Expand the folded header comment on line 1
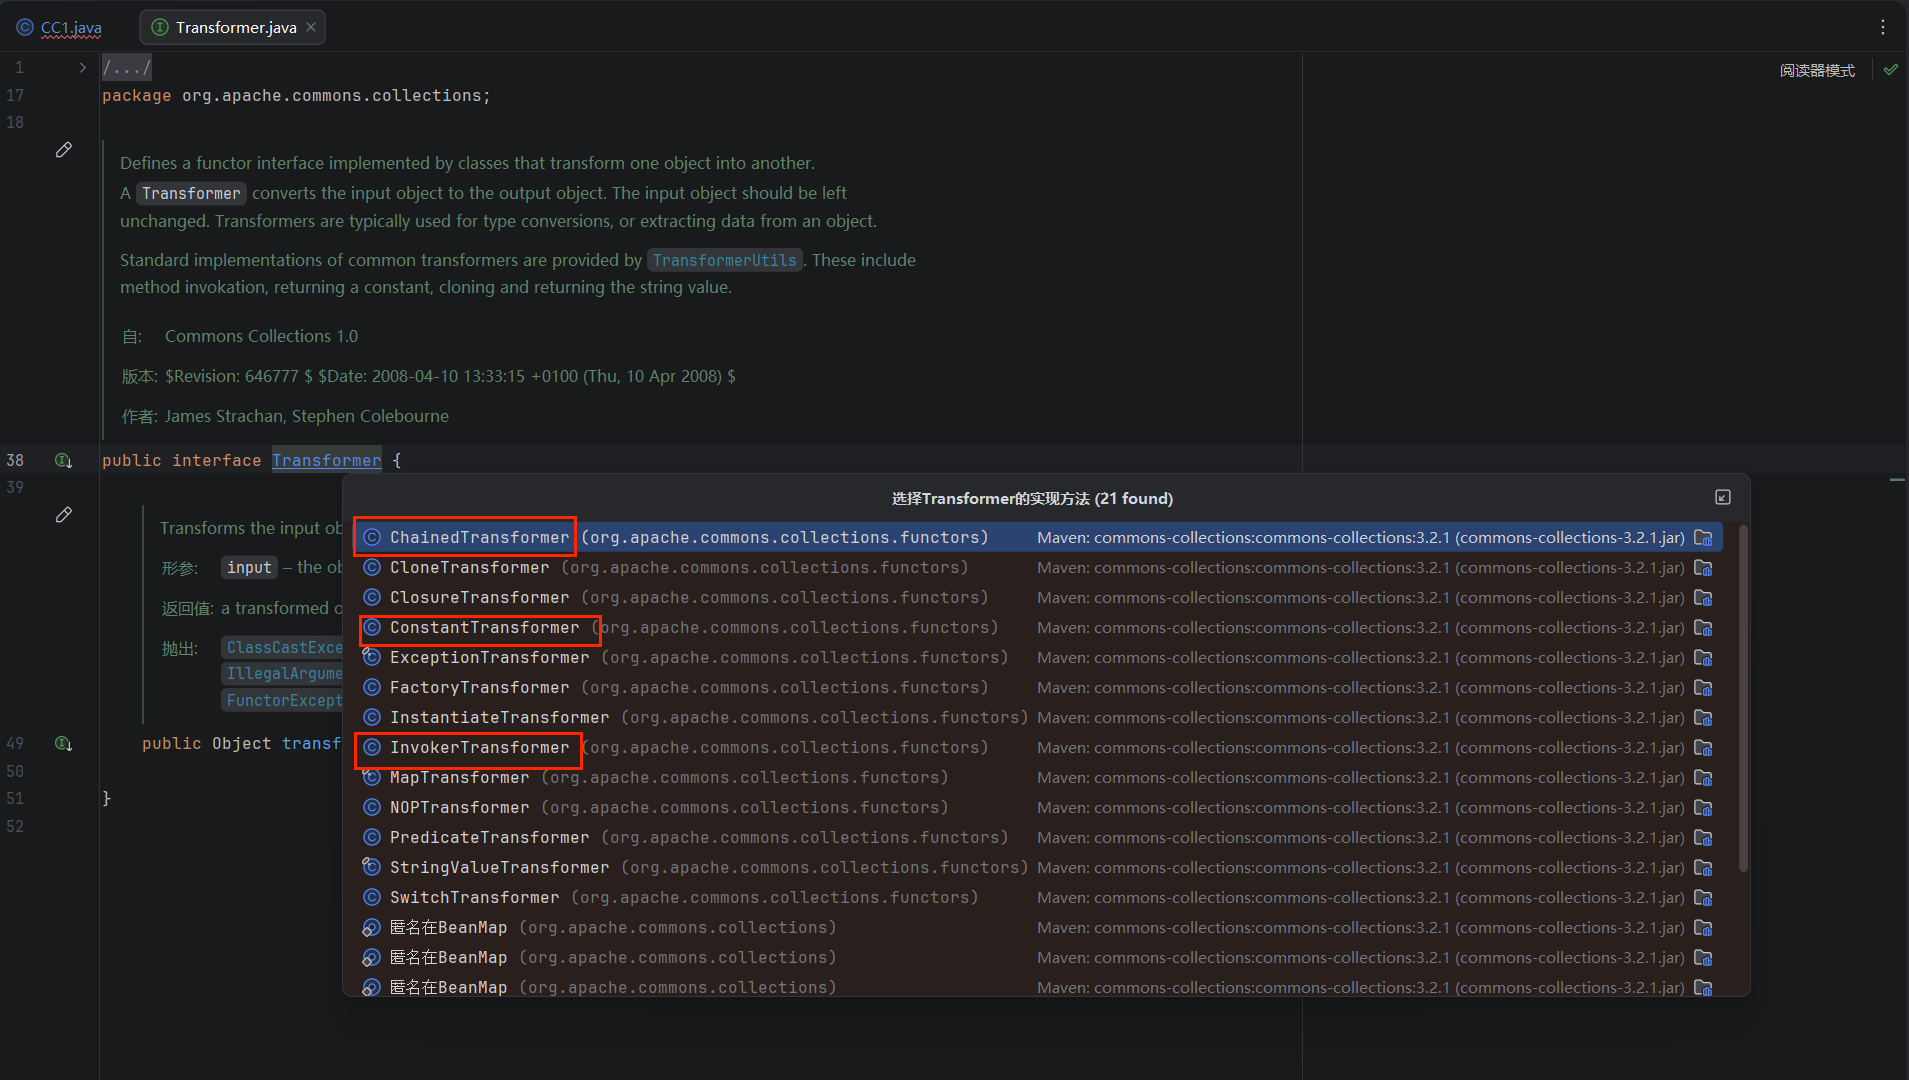 tap(82, 68)
